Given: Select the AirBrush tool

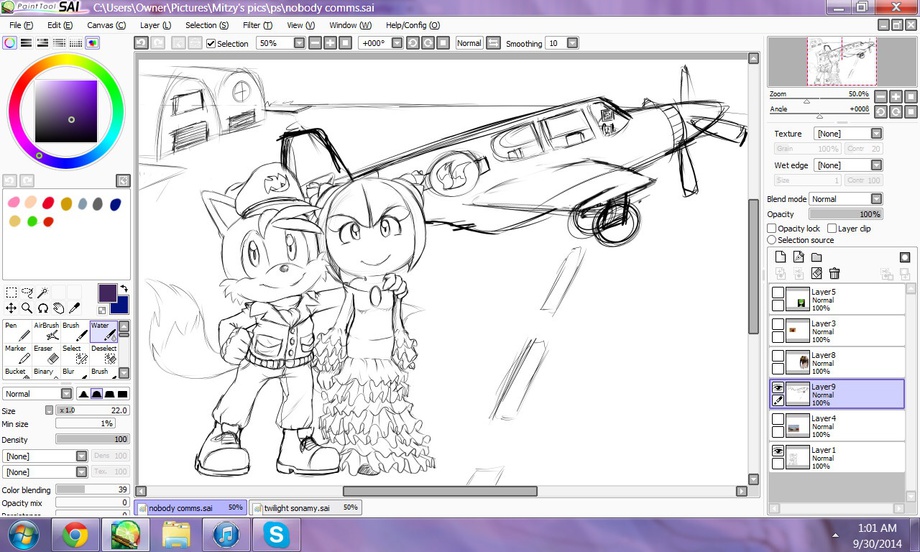Looking at the screenshot, I should coord(46,331).
